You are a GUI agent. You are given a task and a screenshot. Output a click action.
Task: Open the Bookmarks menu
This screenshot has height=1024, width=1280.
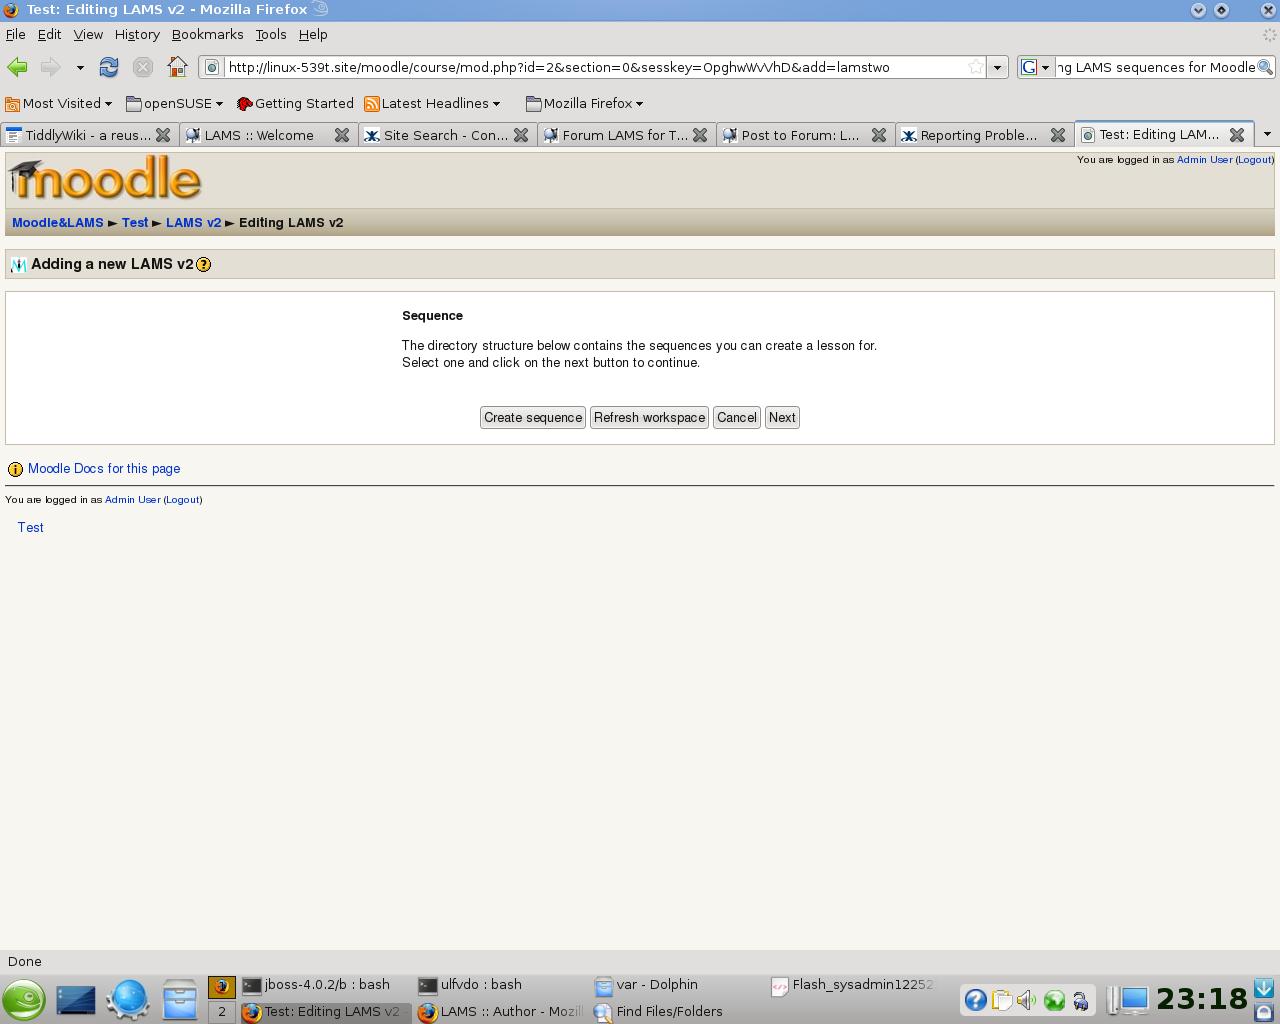pyautogui.click(x=207, y=34)
